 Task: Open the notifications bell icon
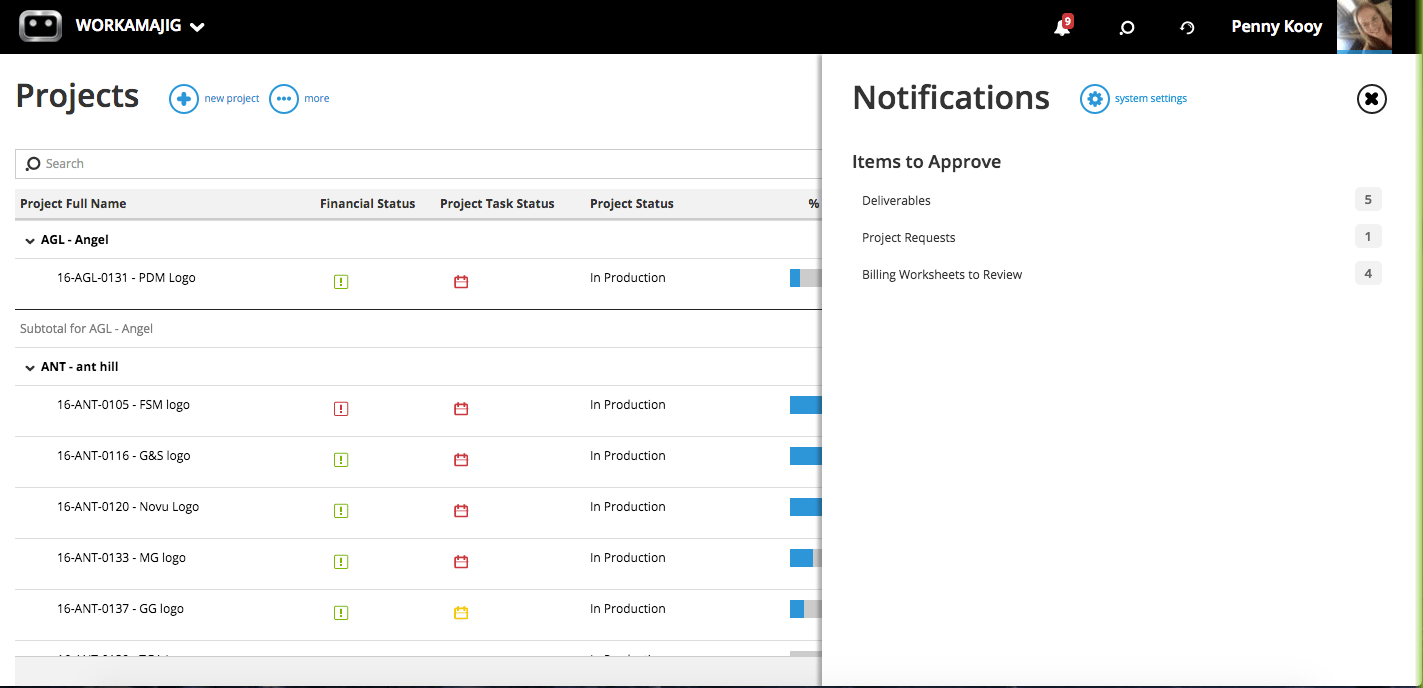click(1061, 26)
